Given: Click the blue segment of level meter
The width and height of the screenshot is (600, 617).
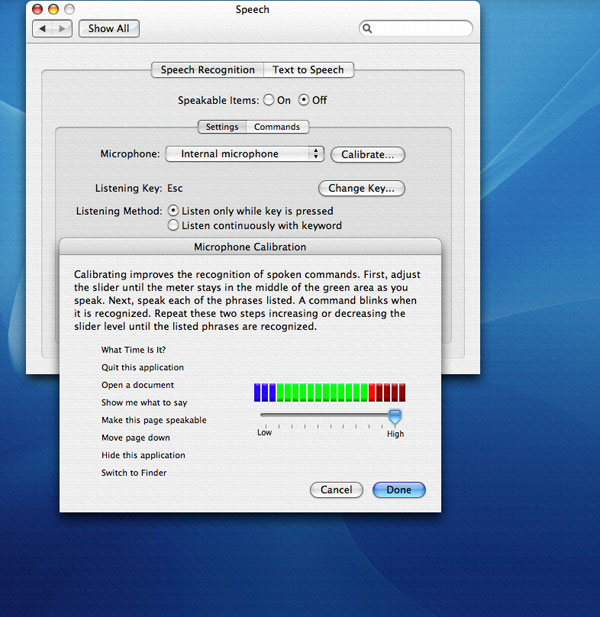Looking at the screenshot, I should tap(265, 392).
